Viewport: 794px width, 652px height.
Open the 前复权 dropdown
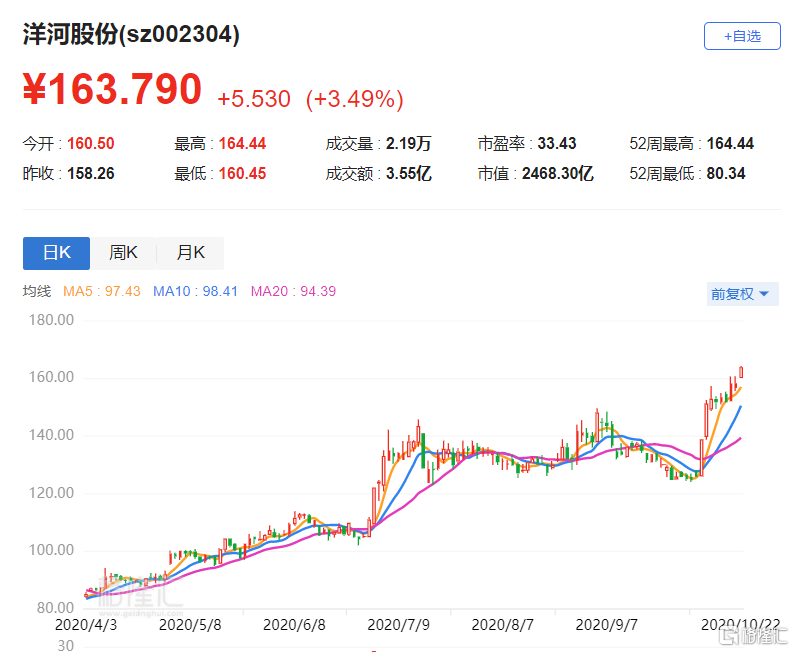[742, 294]
